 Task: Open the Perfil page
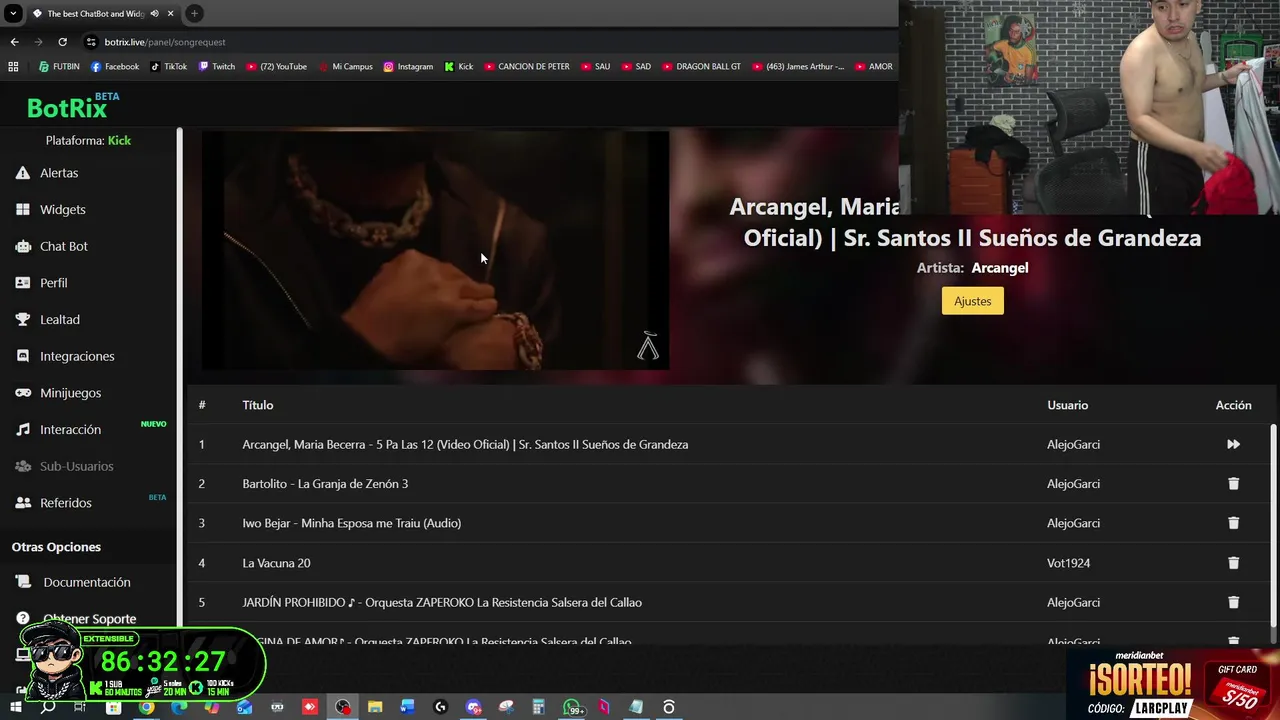coord(53,283)
